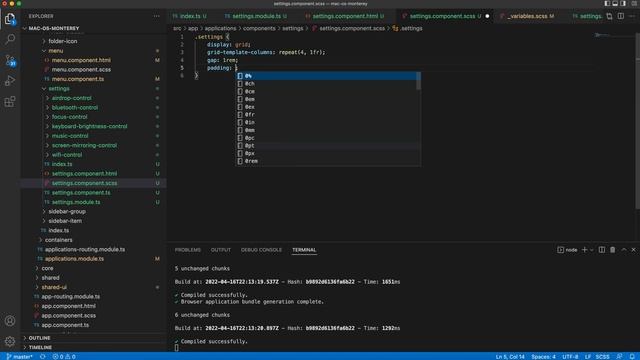Click UTF-8 encoding status item
This screenshot has width=640, height=360.
pyautogui.click(x=570, y=357)
